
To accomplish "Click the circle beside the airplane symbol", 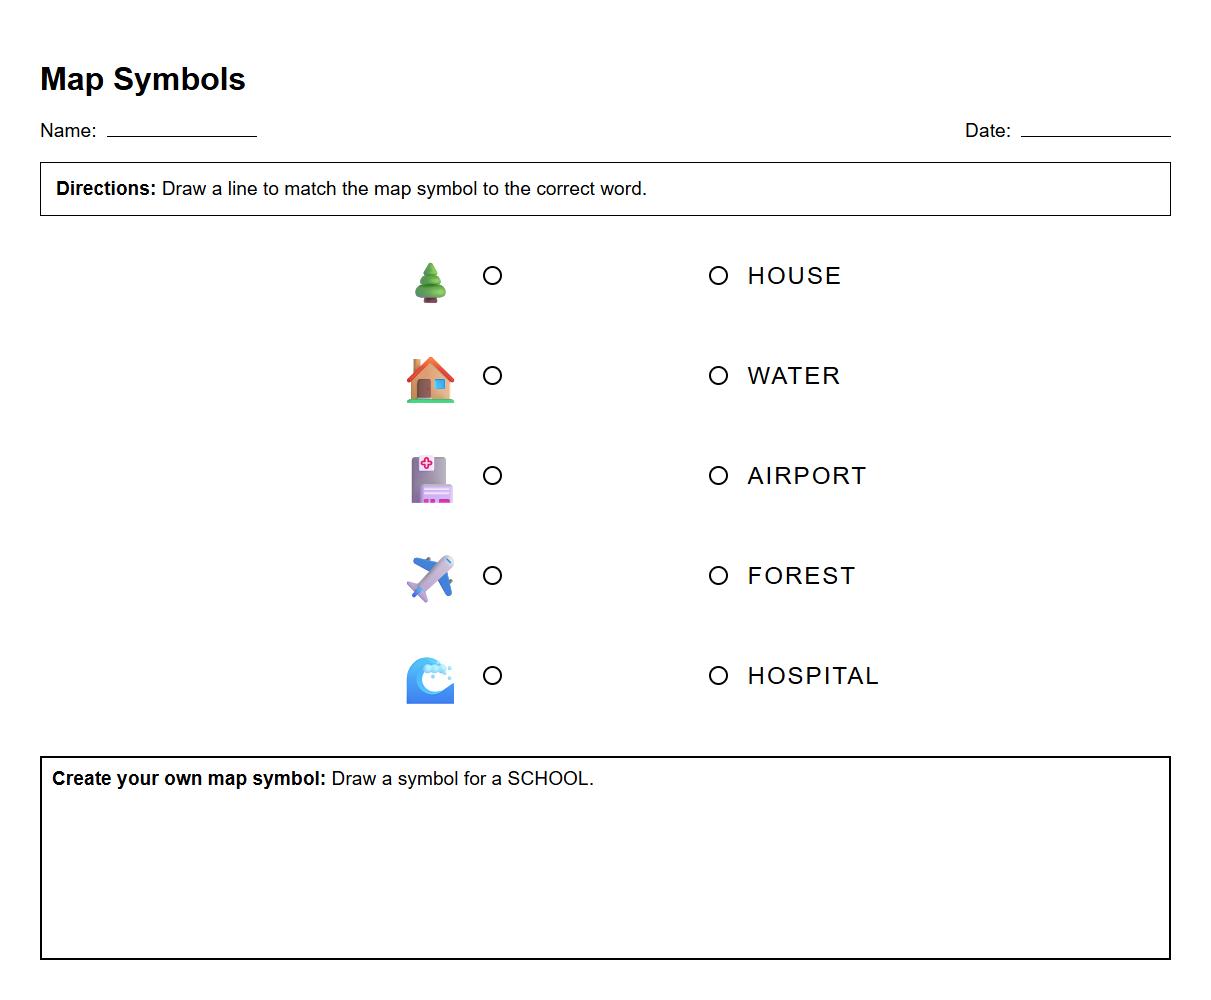I will coord(492,576).
